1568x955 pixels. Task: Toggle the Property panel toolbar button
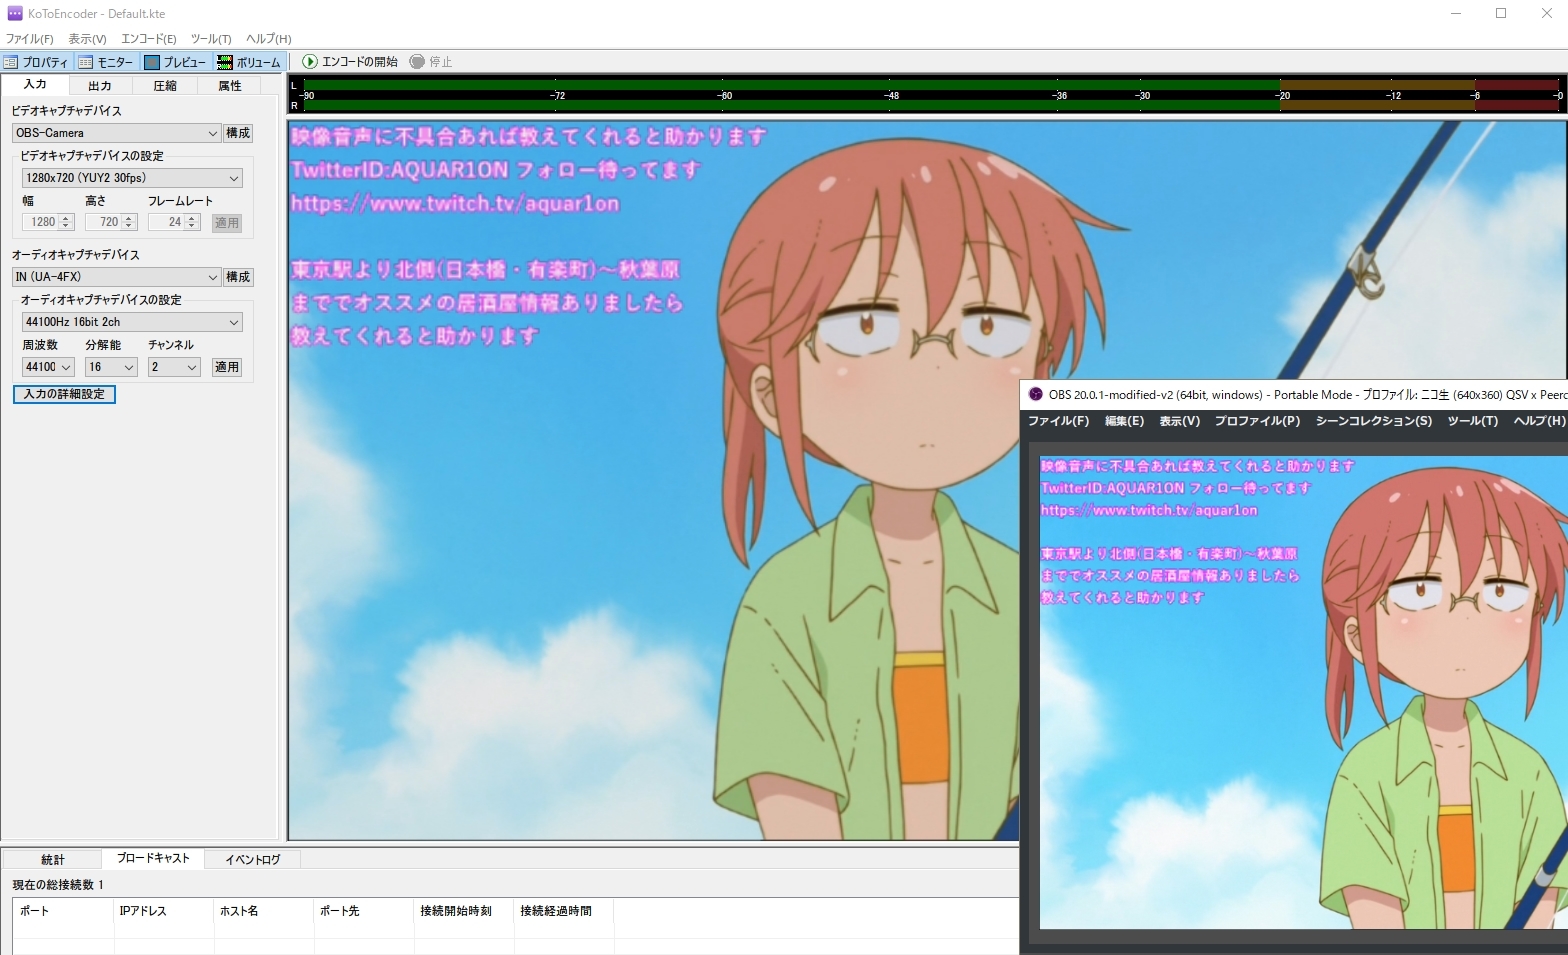pyautogui.click(x=37, y=62)
